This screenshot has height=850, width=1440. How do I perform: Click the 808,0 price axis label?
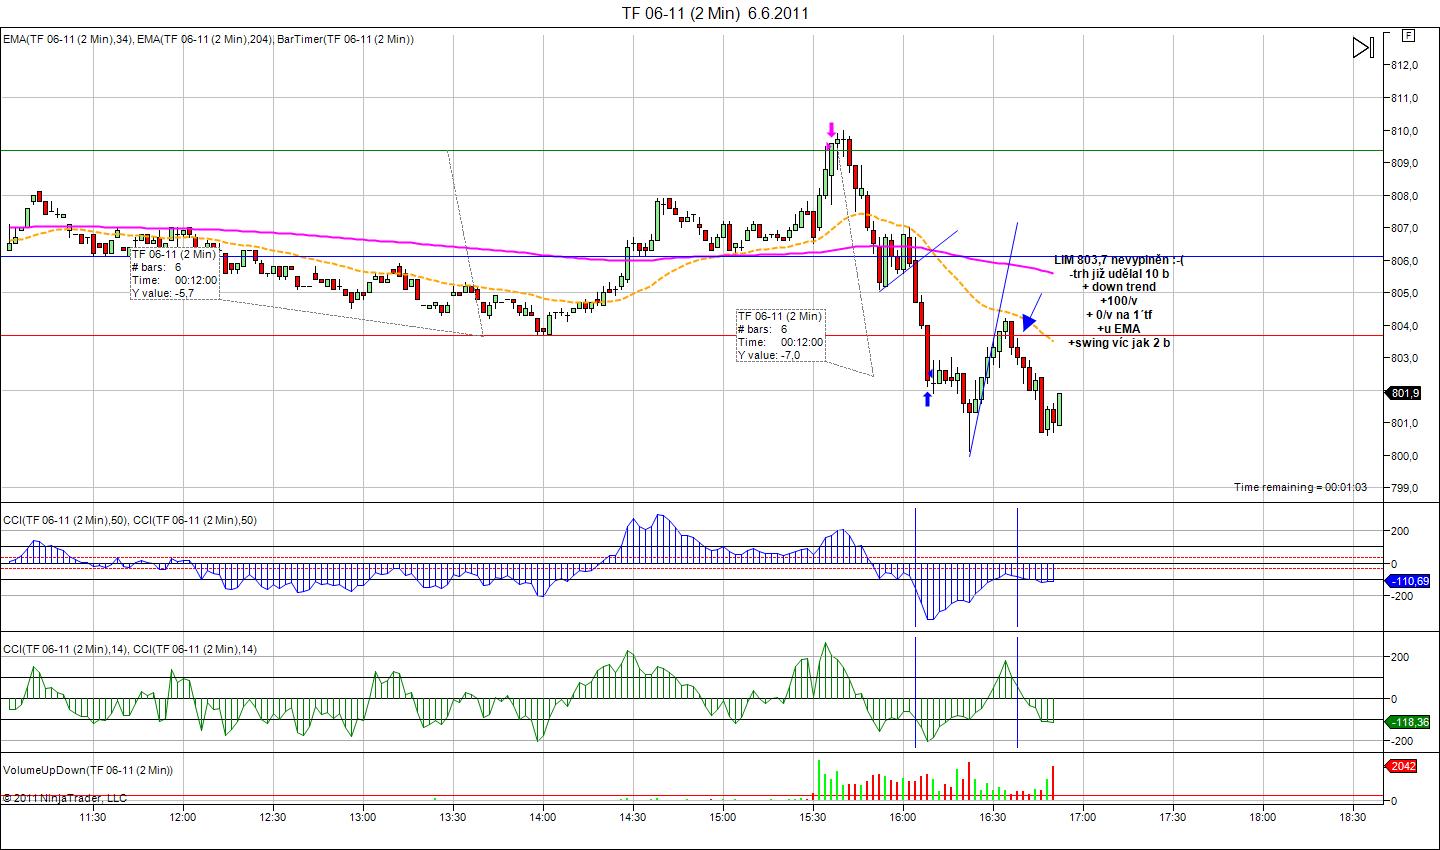1405,196
